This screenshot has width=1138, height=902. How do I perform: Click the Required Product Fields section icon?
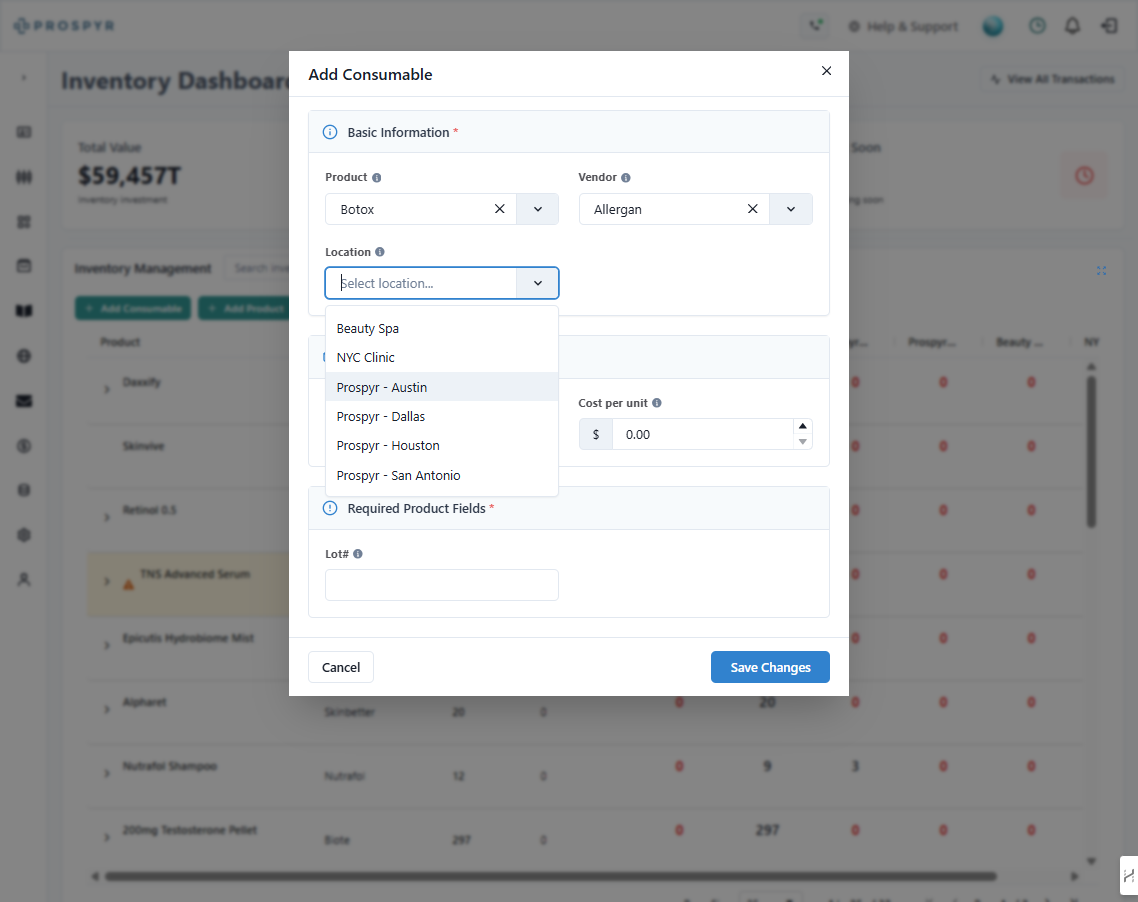330,508
